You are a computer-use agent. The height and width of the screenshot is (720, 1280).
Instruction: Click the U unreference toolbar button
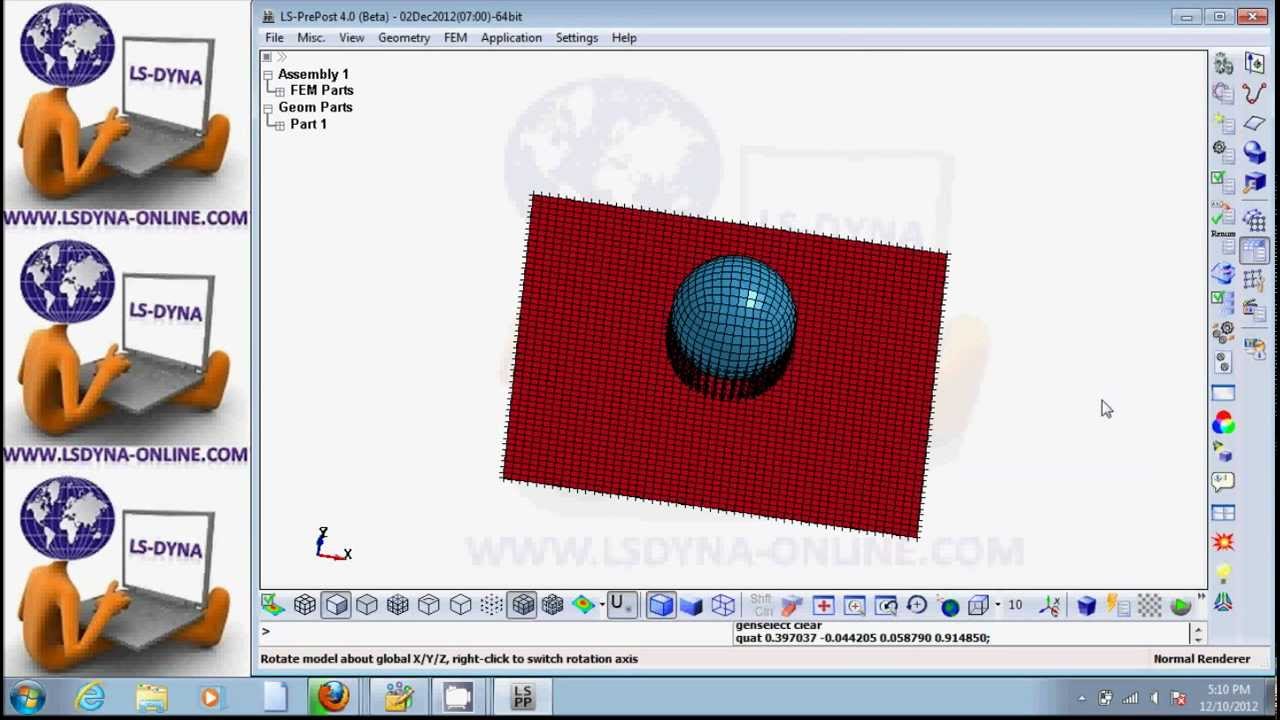620,605
